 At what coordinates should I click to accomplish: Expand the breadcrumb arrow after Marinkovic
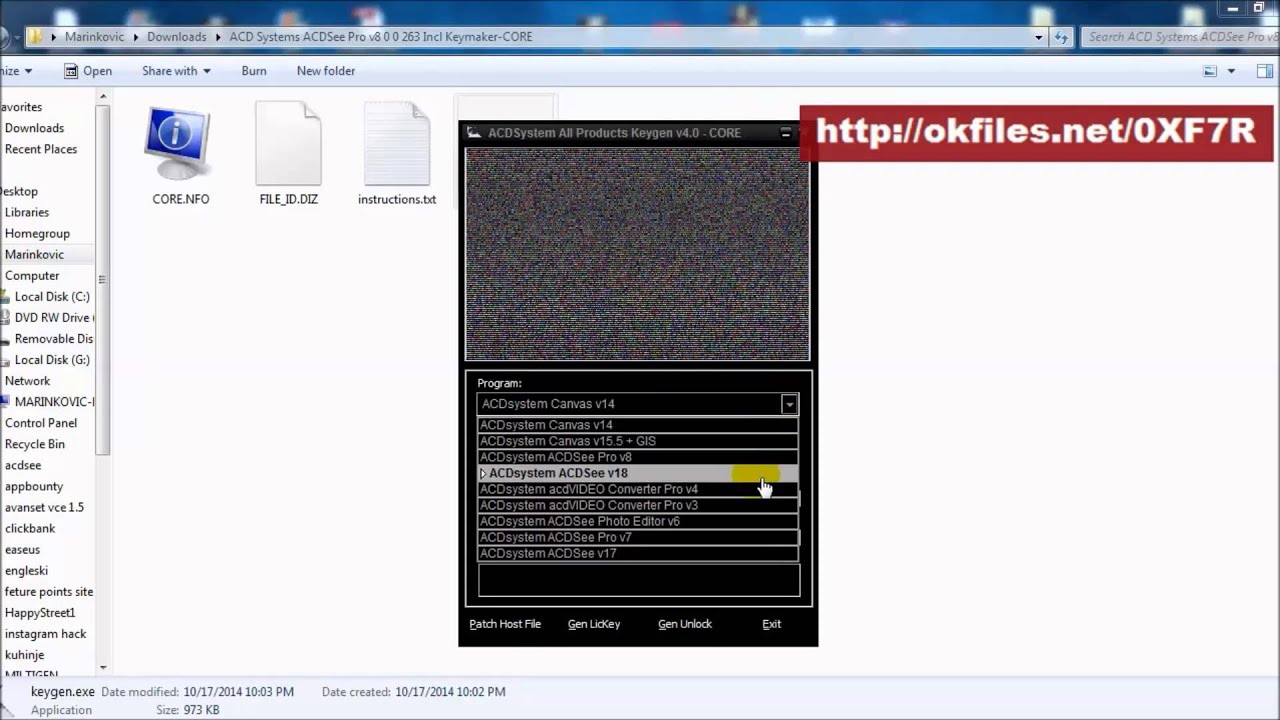pyautogui.click(x=135, y=37)
